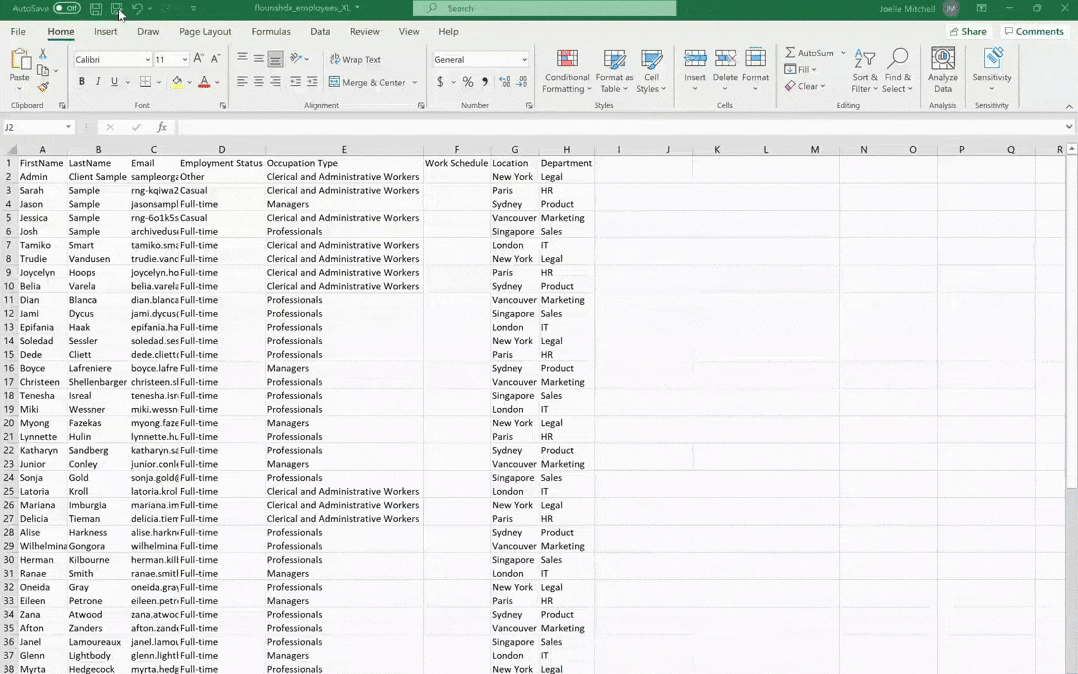1078x674 pixels.
Task: Toggle the AutoSave switch
Action: tap(67, 8)
